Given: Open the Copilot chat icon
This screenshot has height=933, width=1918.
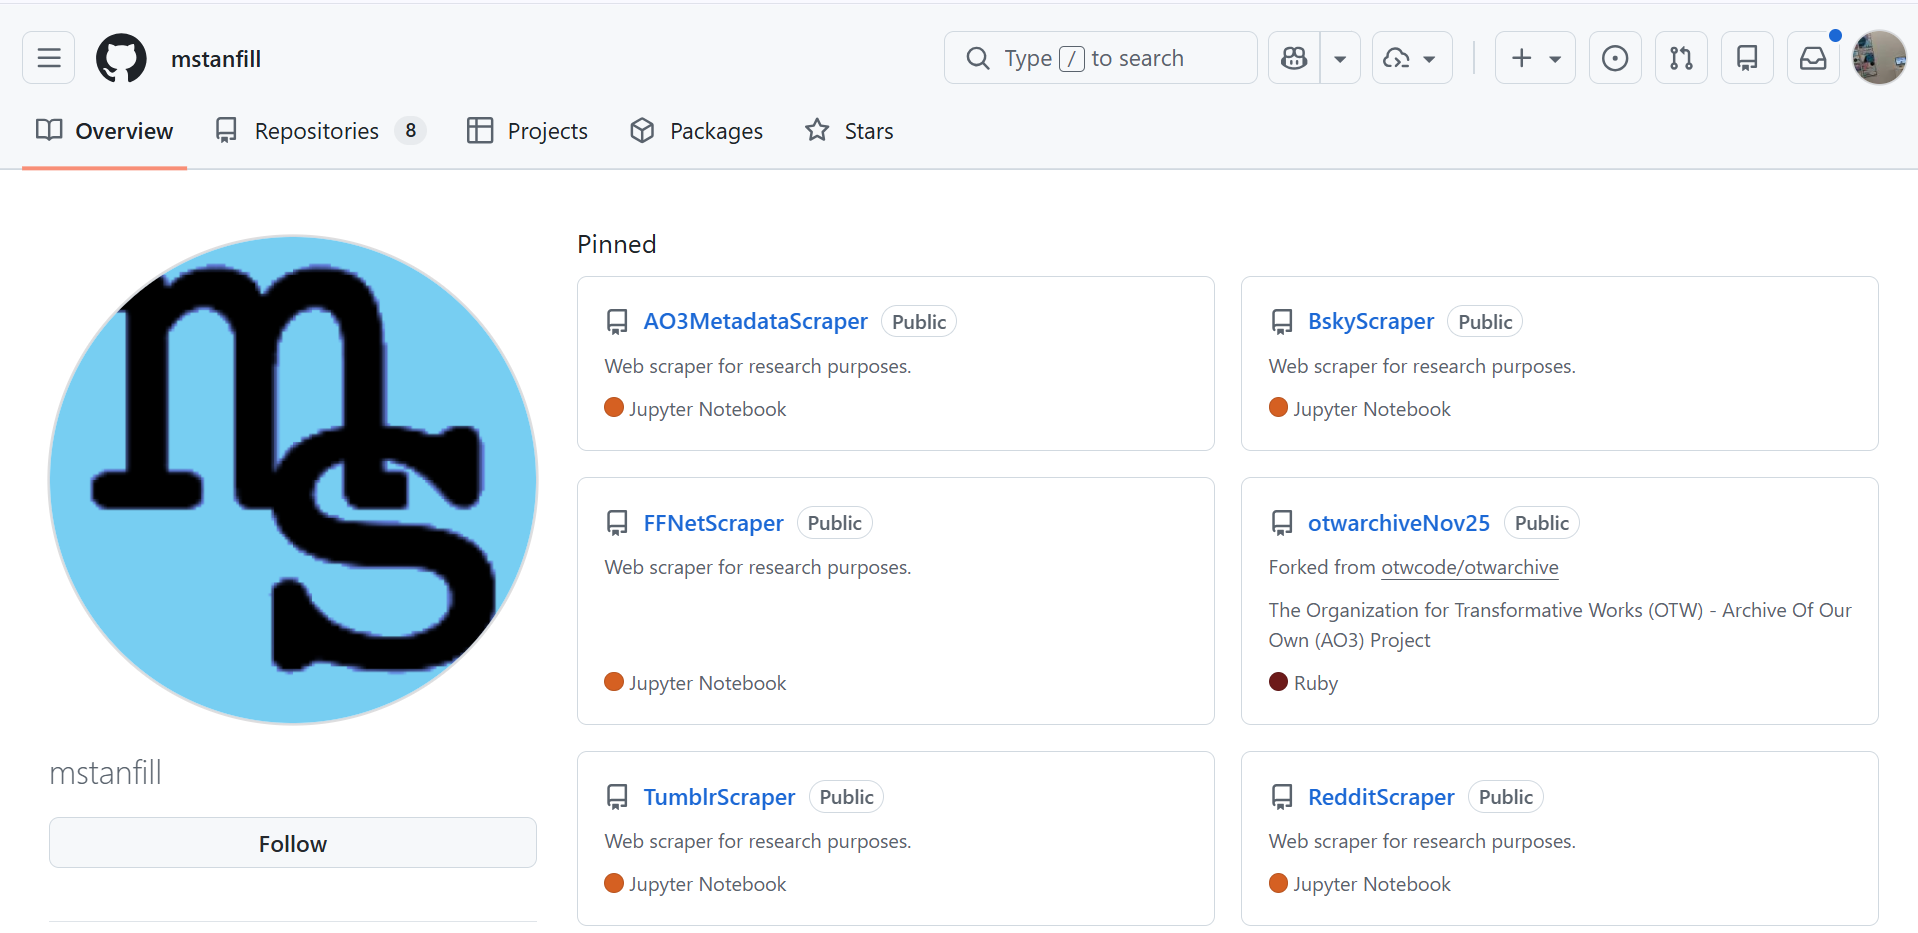Looking at the screenshot, I should [1294, 58].
